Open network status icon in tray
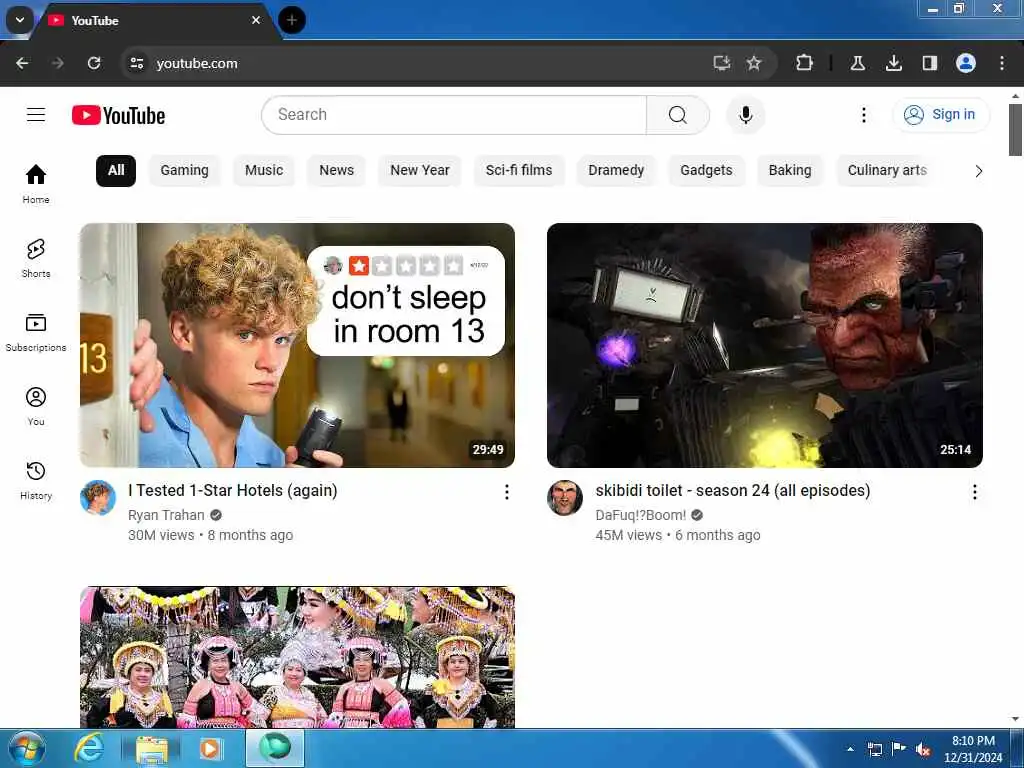The image size is (1024, 768). [x=874, y=749]
